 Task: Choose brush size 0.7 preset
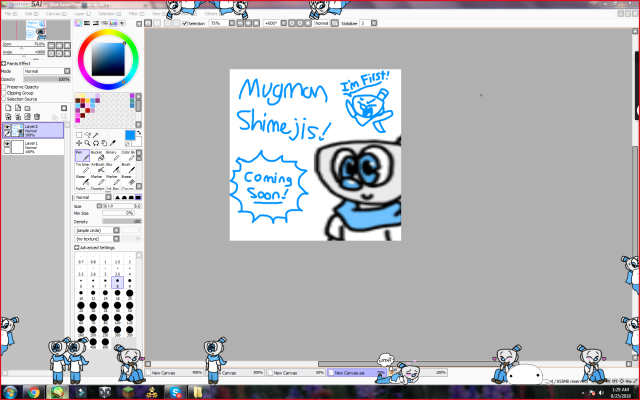[x=81, y=258]
